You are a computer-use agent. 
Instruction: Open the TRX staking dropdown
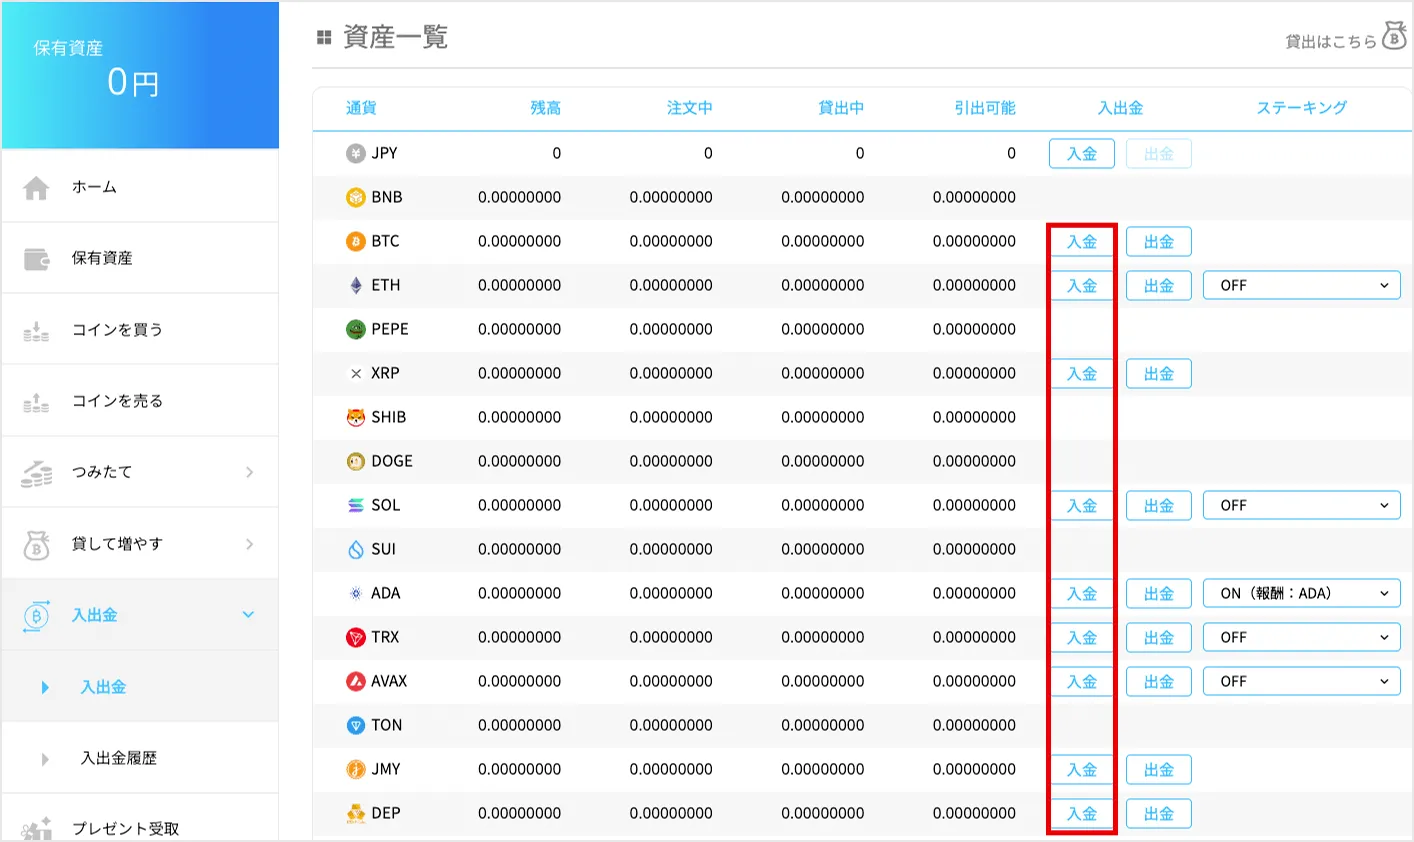coord(1301,637)
